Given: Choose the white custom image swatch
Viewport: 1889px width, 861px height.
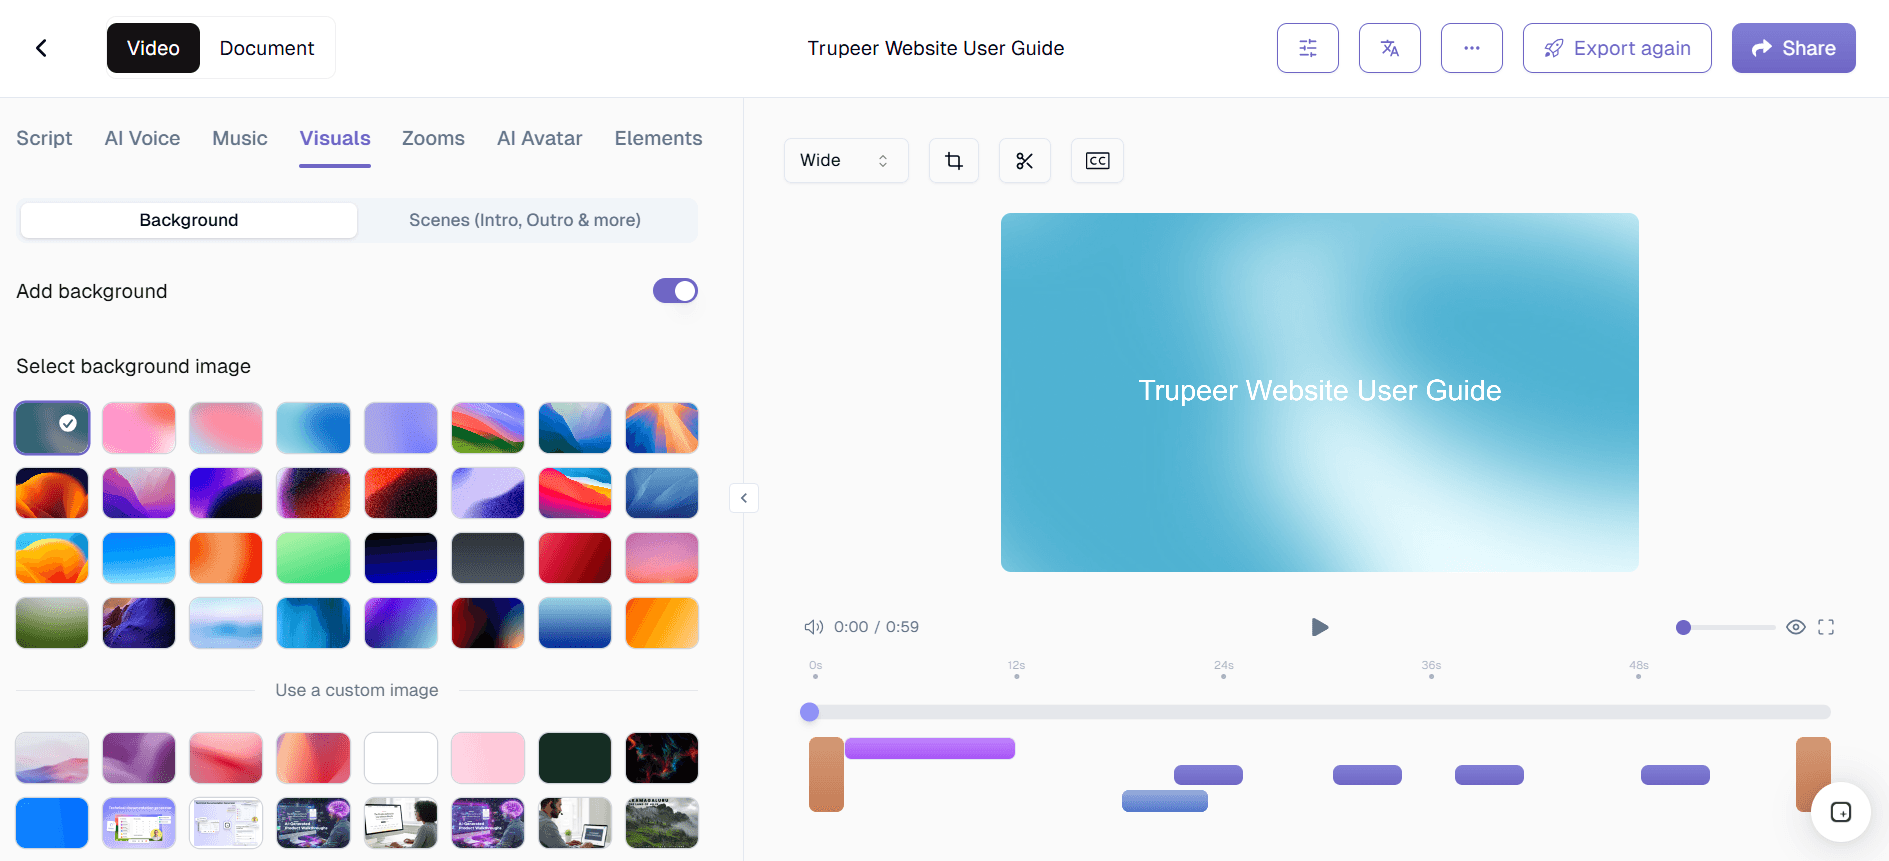Looking at the screenshot, I should 401,758.
